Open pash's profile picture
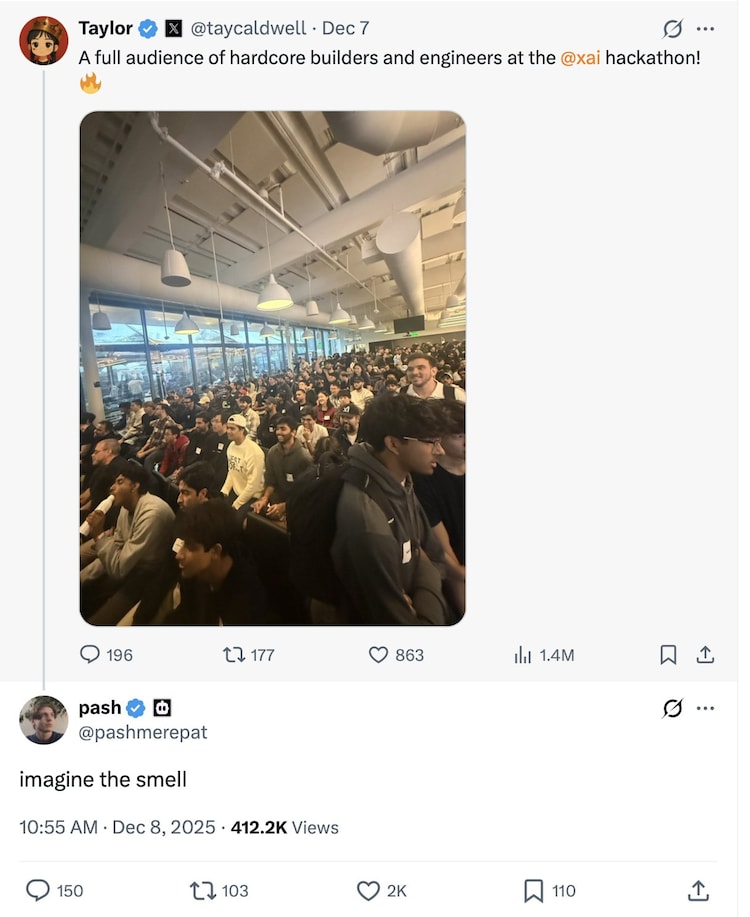Image resolution: width=750 pixels, height=917 pixels. pos(43,720)
